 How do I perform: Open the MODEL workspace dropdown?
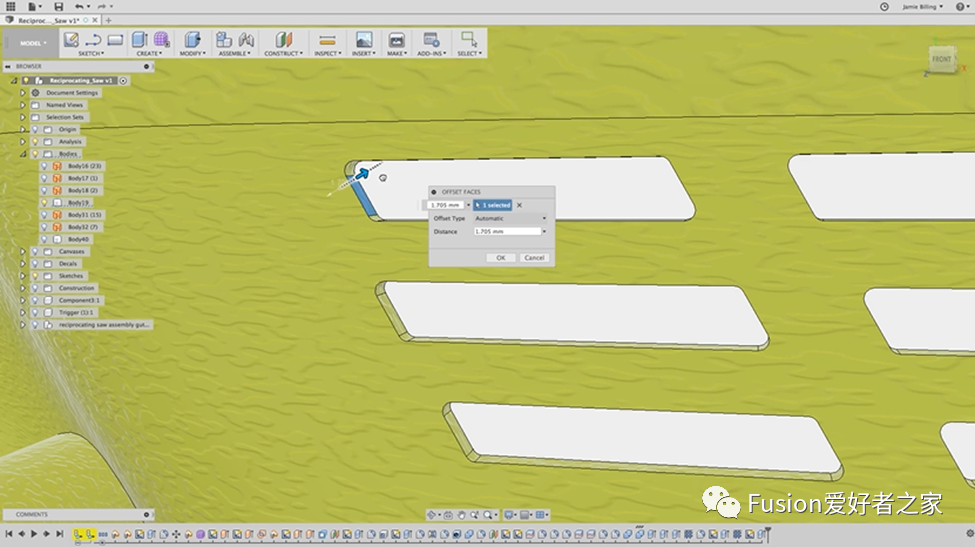click(33, 43)
